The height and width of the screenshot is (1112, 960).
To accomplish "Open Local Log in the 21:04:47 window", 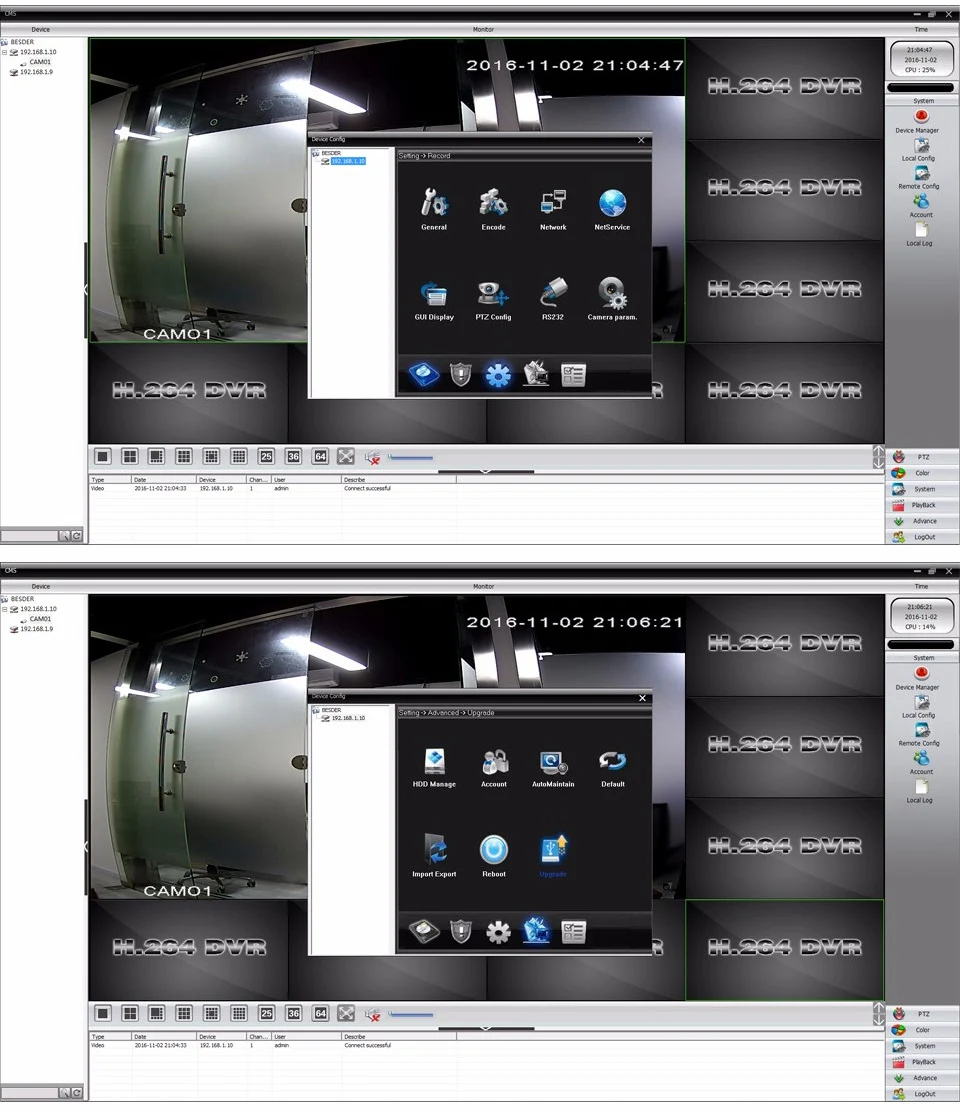I will (920, 235).
